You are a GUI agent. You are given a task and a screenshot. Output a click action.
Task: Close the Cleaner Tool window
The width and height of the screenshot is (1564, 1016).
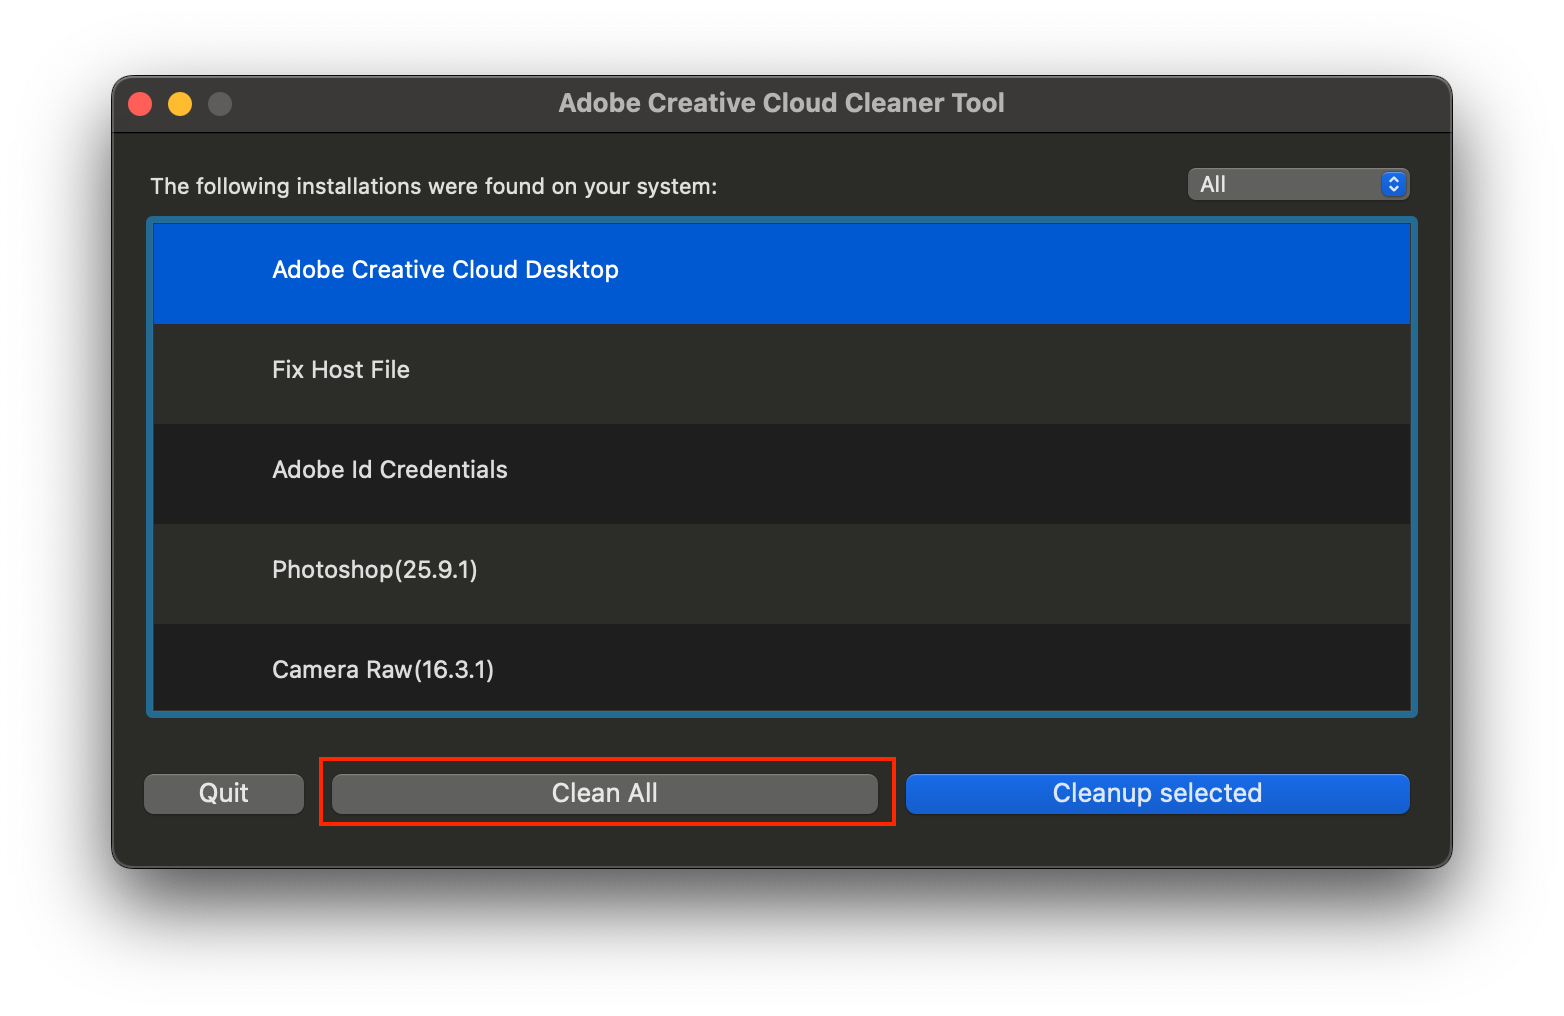click(x=140, y=103)
